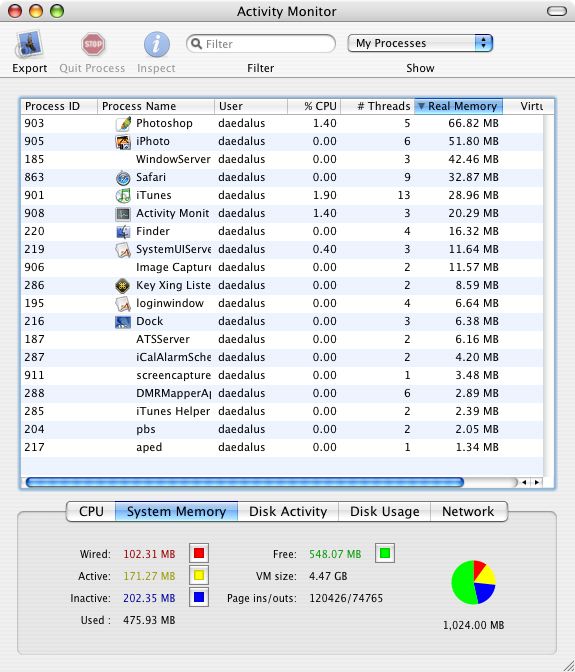Image resolution: width=575 pixels, height=672 pixels.
Task: Select the DMRMapperApp process row
Action: [x=282, y=393]
